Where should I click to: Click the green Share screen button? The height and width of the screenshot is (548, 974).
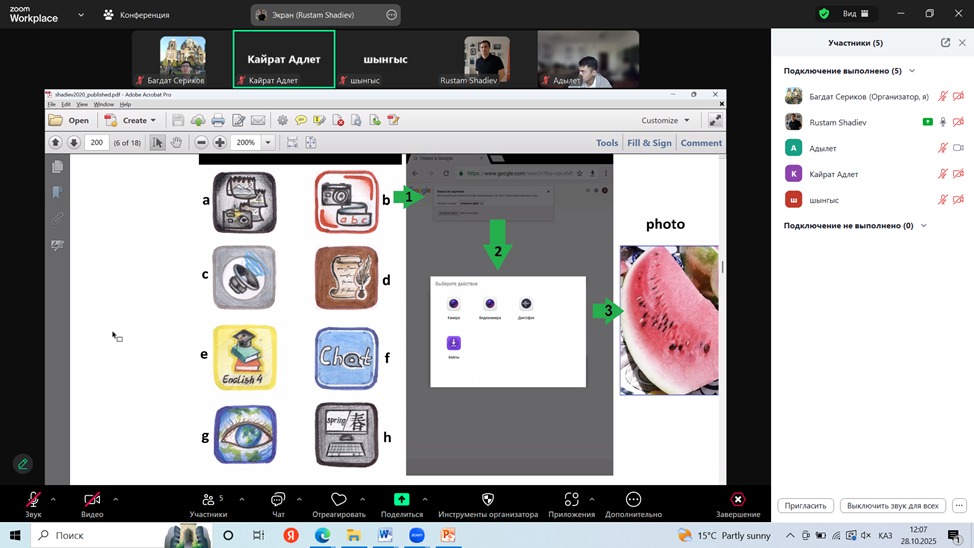point(401,500)
